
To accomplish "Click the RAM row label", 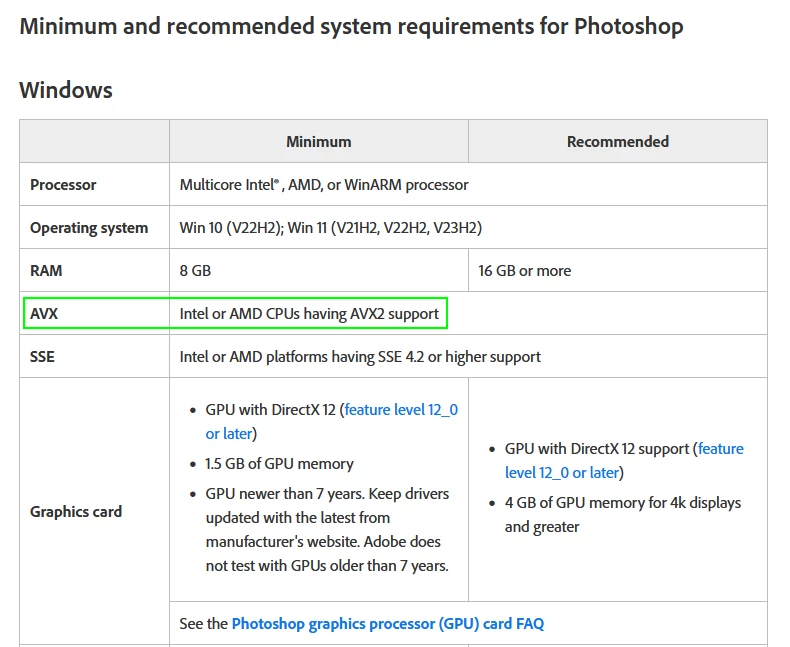I will (46, 271).
